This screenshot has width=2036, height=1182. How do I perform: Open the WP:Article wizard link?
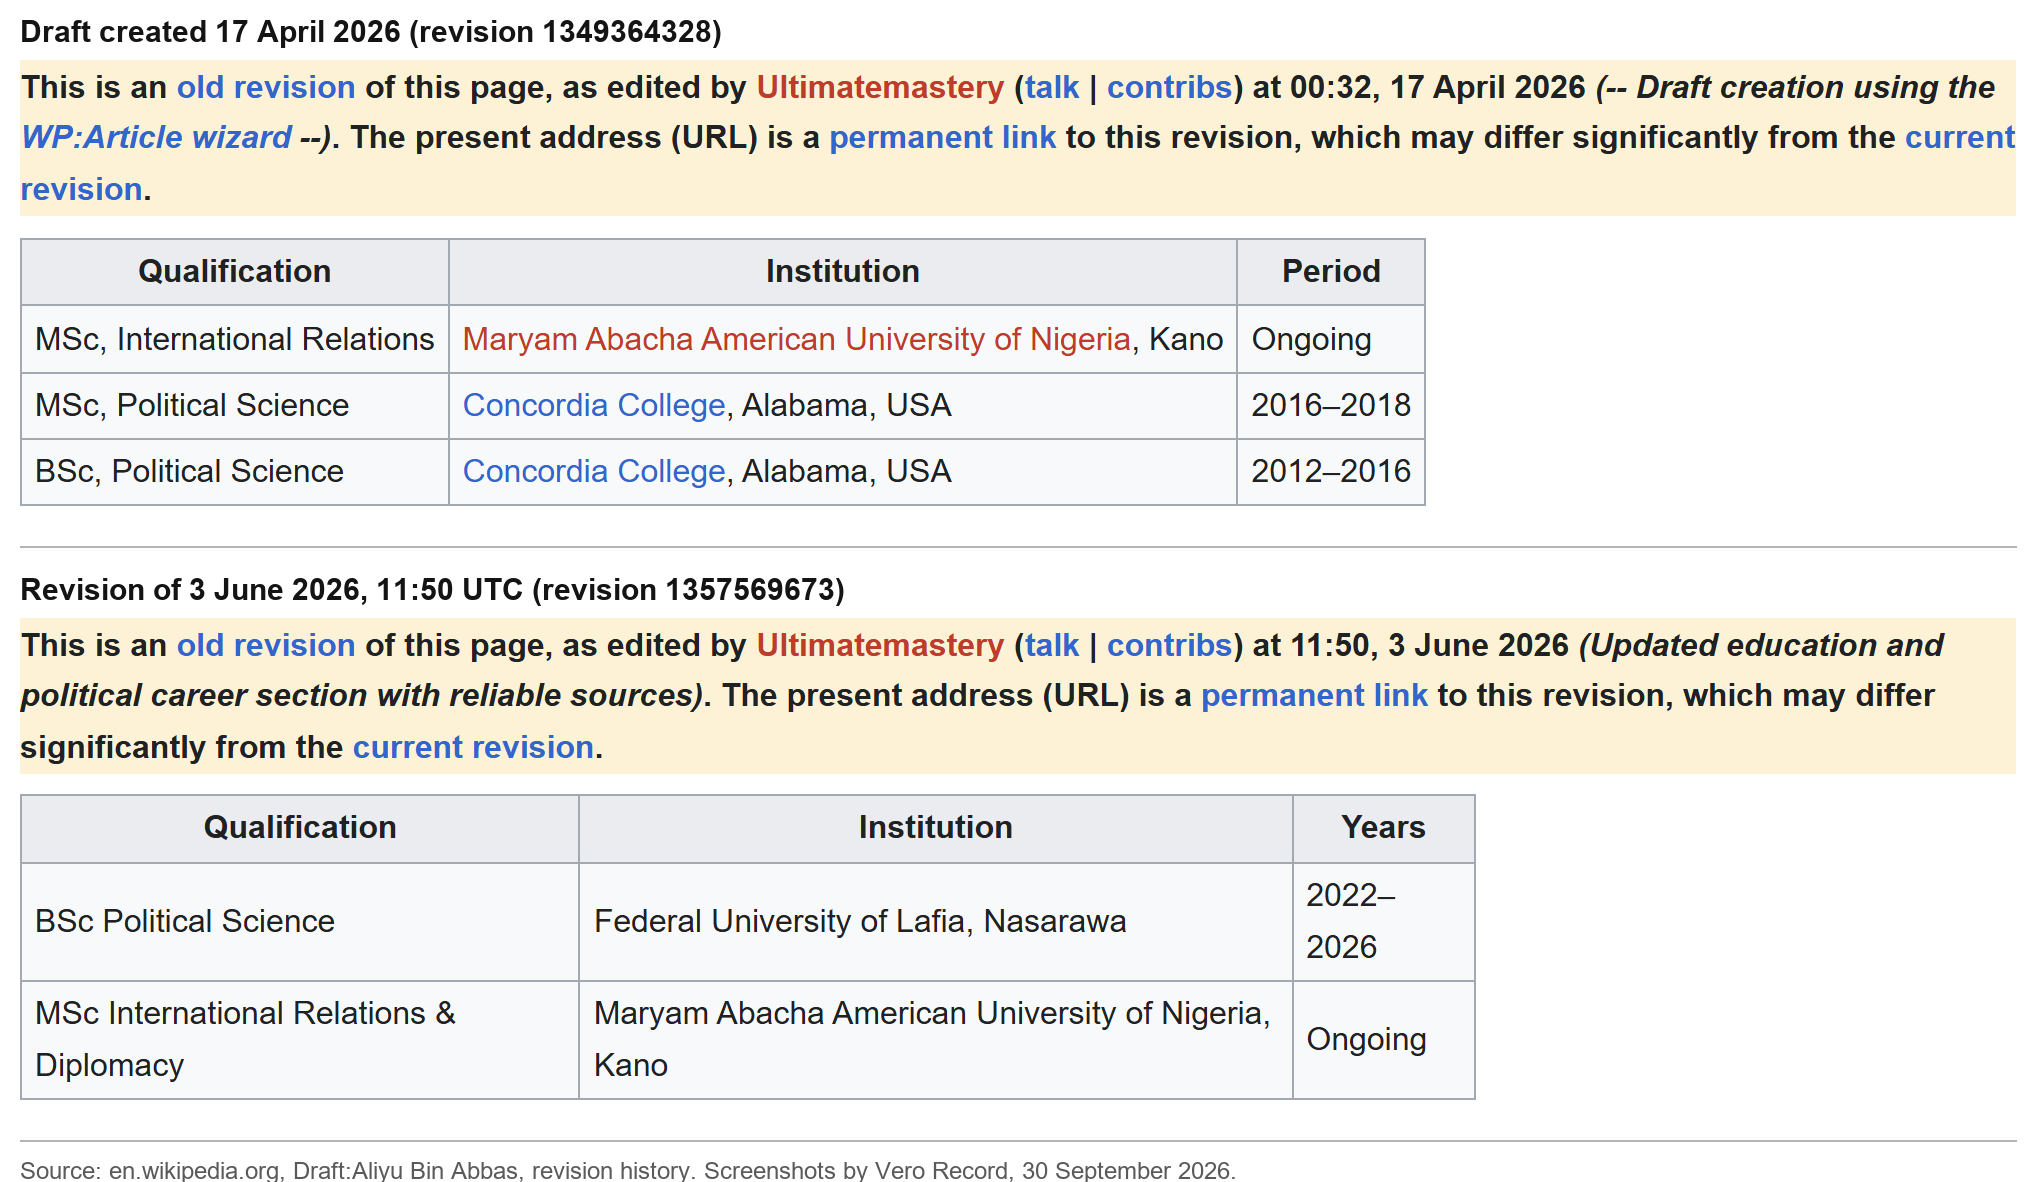(156, 137)
